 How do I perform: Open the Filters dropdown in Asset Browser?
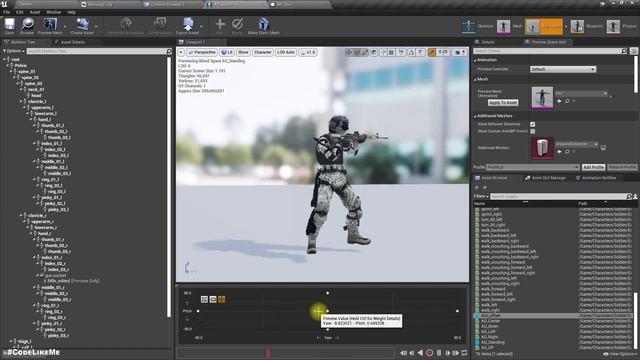coord(481,196)
